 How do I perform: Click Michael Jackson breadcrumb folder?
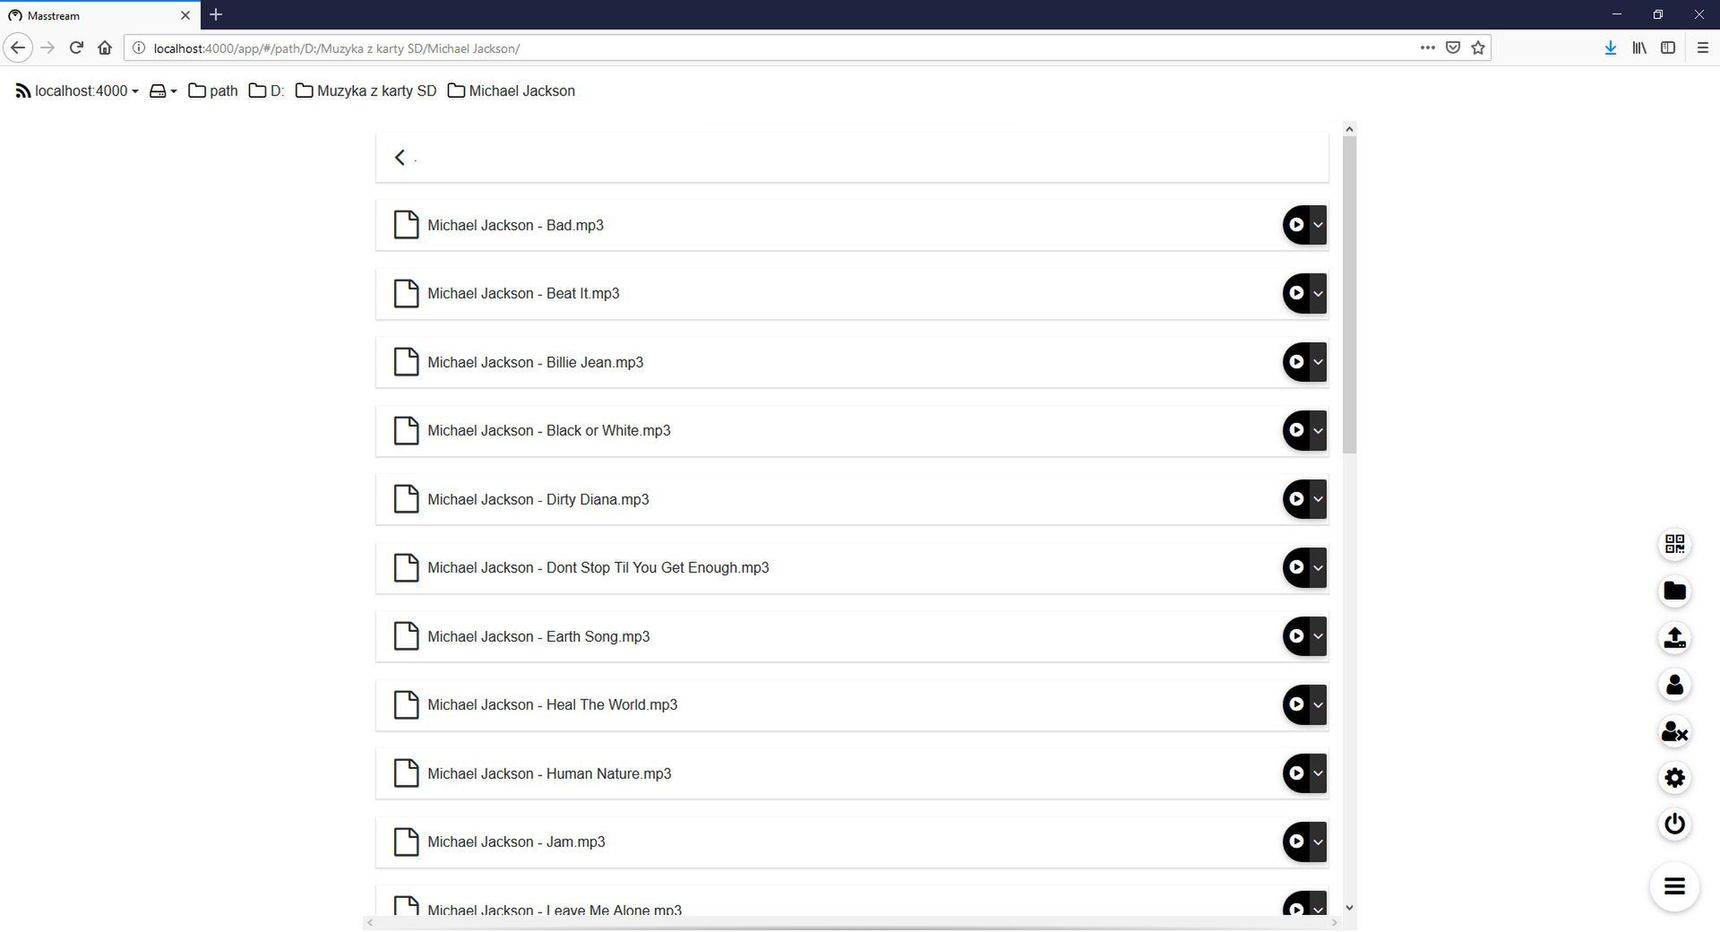point(511,91)
